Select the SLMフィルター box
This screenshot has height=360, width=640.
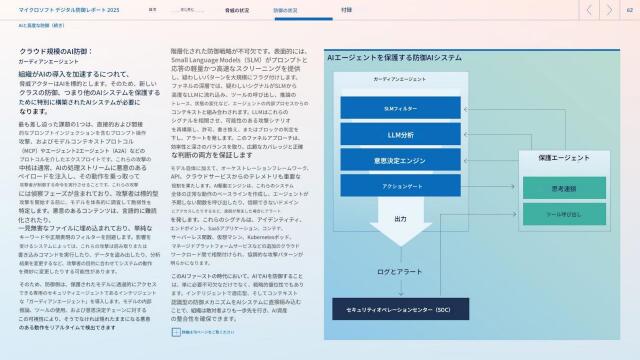400,108
